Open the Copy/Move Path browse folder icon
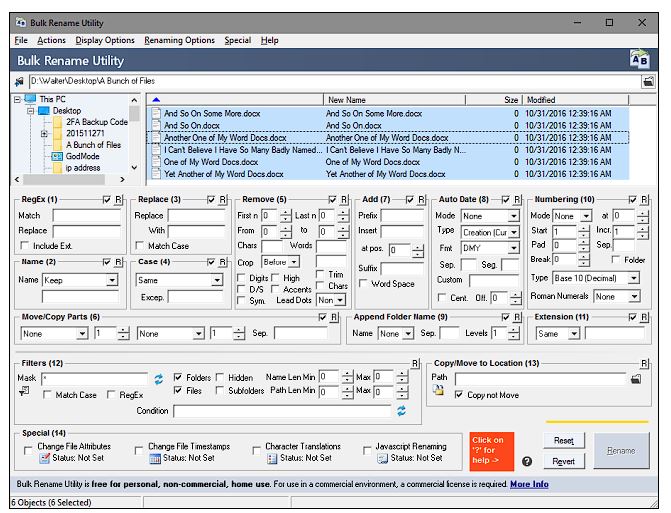671x513 pixels. click(636, 379)
